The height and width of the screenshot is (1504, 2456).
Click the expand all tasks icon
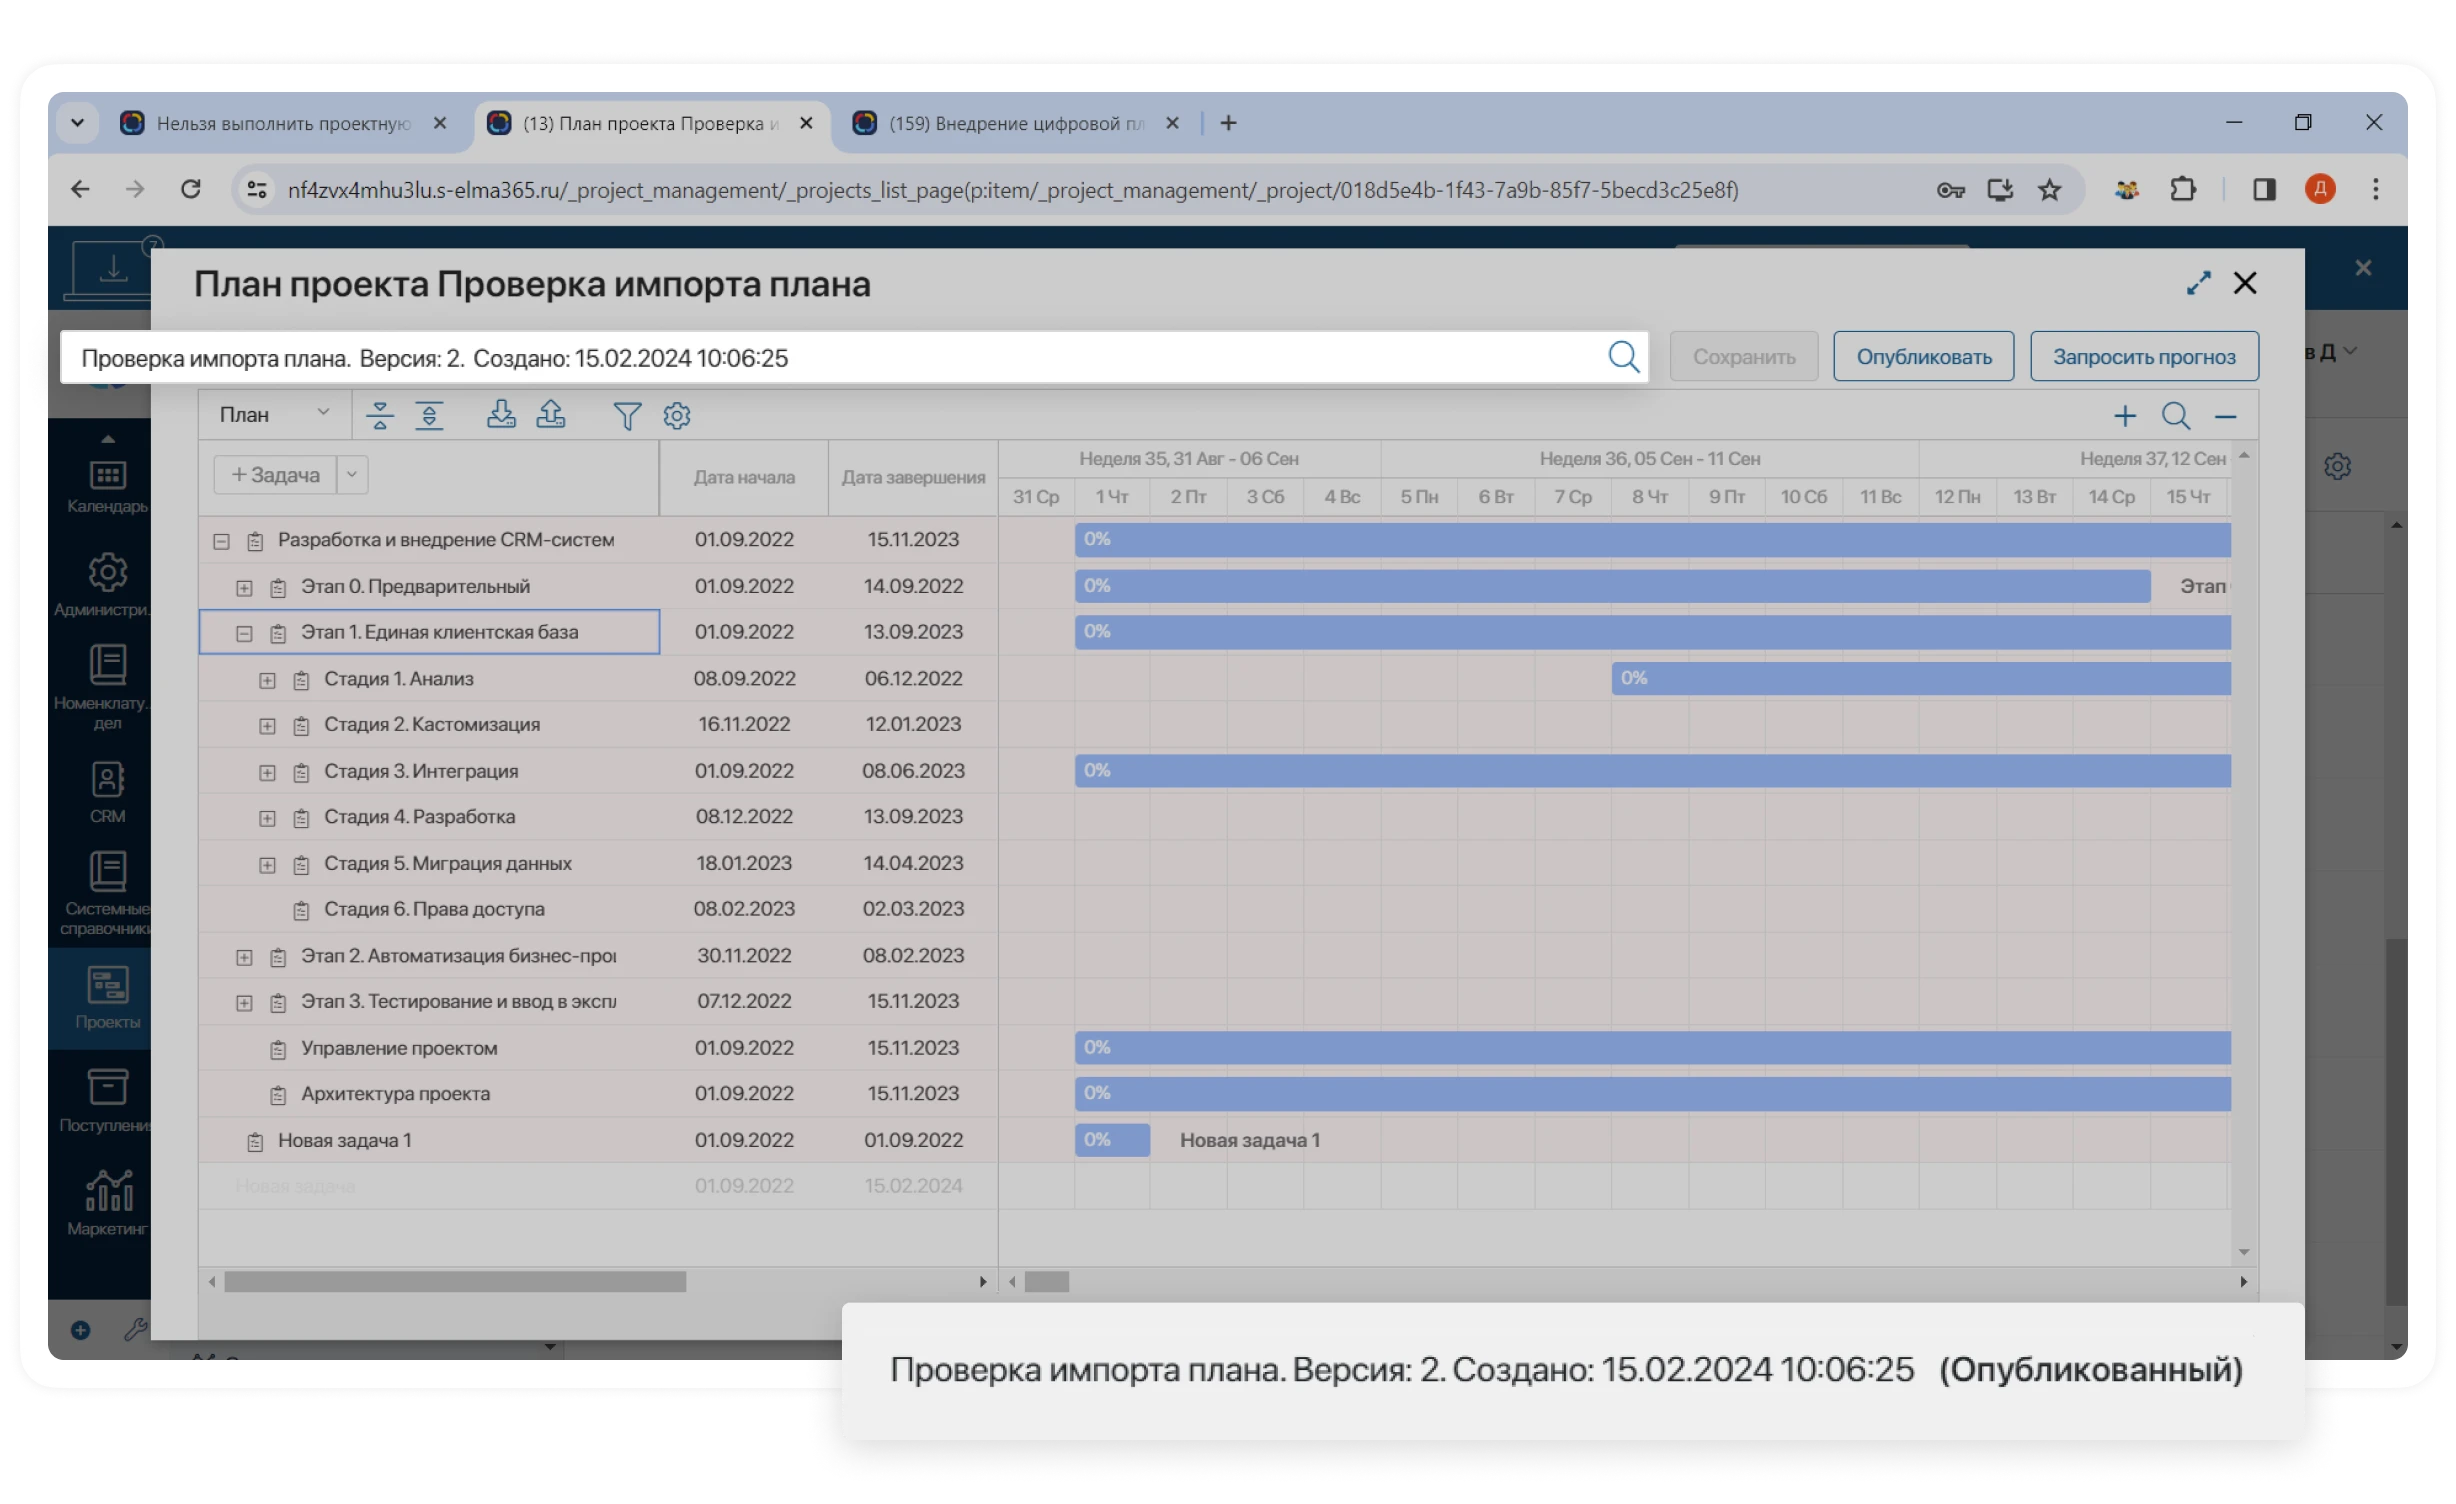click(x=429, y=415)
